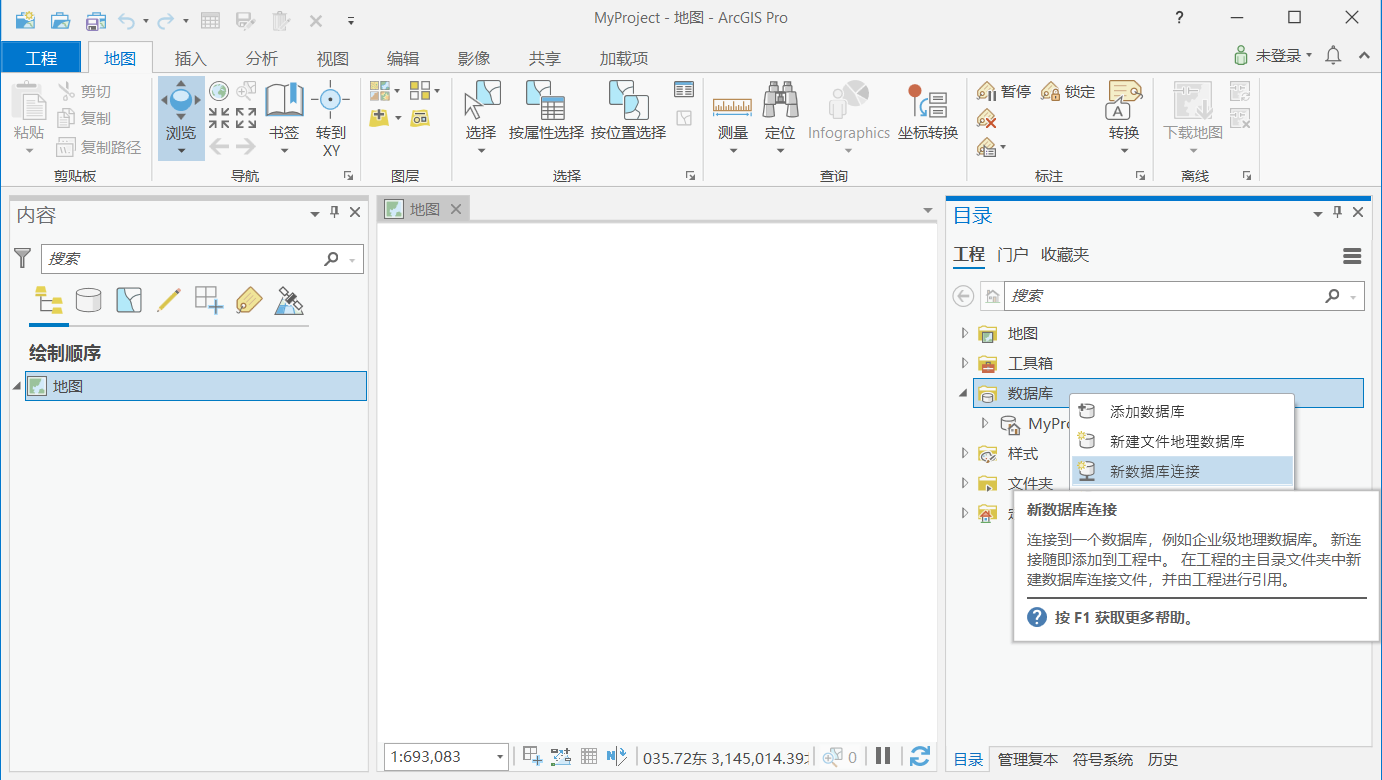This screenshot has width=1382, height=780.
Task: Choose 新数据库连接 from the context menu
Action: [1182, 471]
